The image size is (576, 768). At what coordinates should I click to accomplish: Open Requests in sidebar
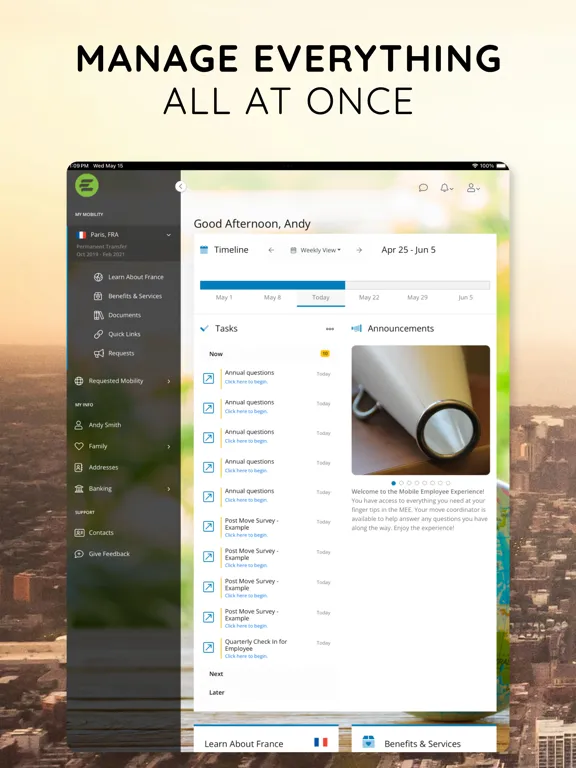114,353
